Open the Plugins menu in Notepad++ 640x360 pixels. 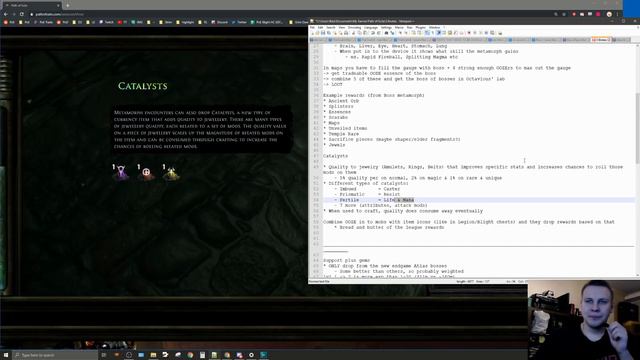pyautogui.click(x=420, y=27)
